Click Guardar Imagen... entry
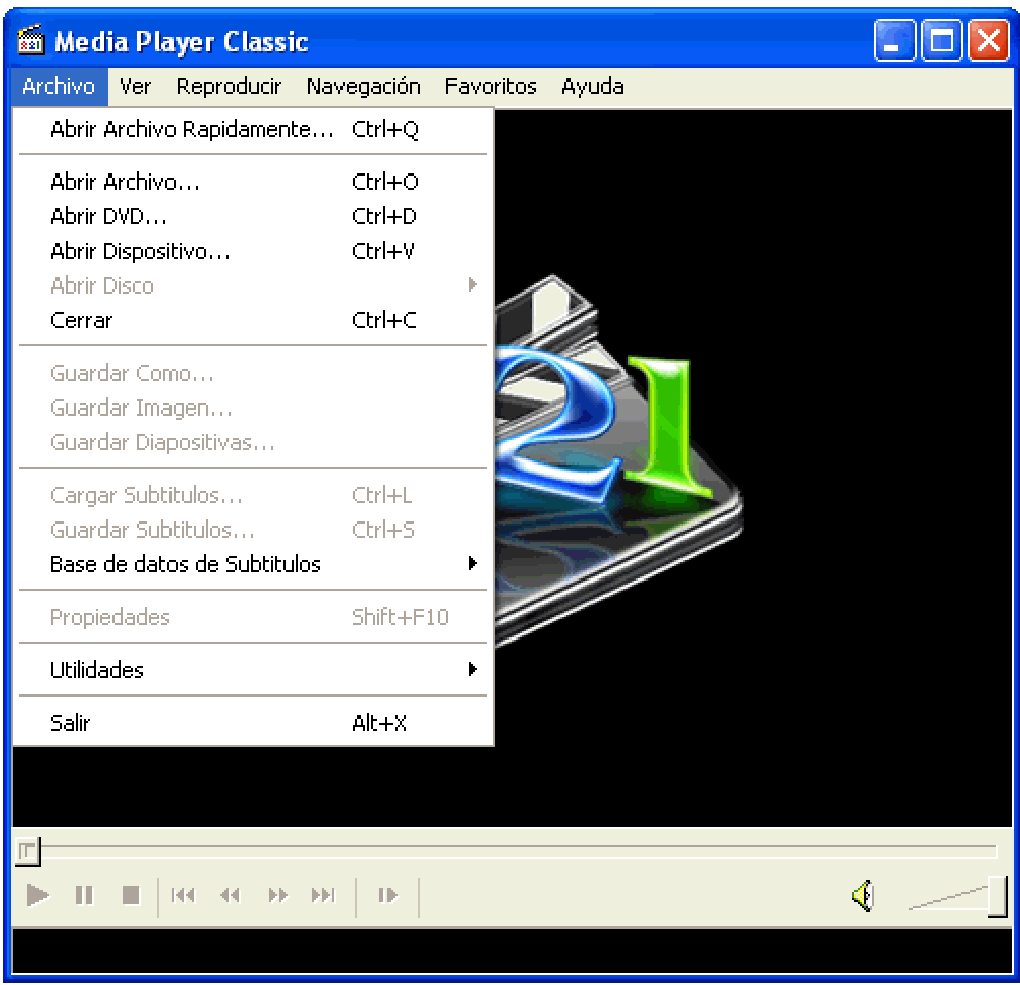The width and height of the screenshot is (1020, 985). (x=253, y=408)
